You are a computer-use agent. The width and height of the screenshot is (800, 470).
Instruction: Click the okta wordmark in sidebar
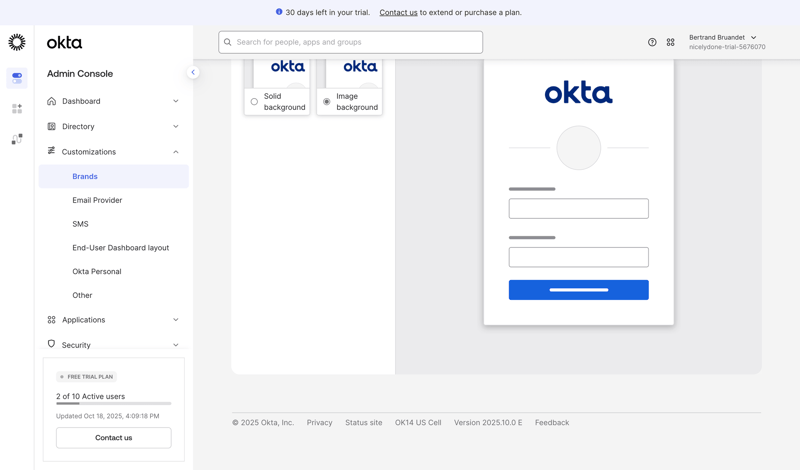[x=64, y=42]
